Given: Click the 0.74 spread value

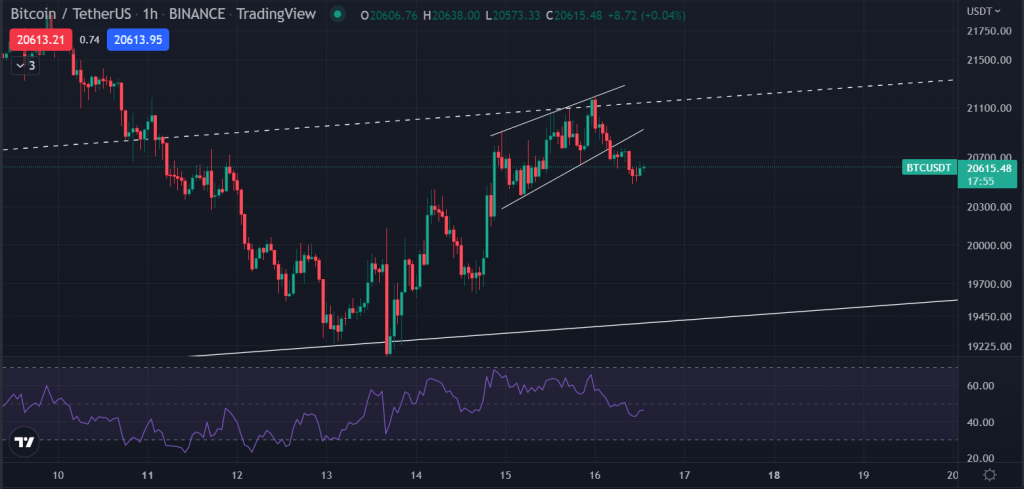Looking at the screenshot, I should [89, 40].
